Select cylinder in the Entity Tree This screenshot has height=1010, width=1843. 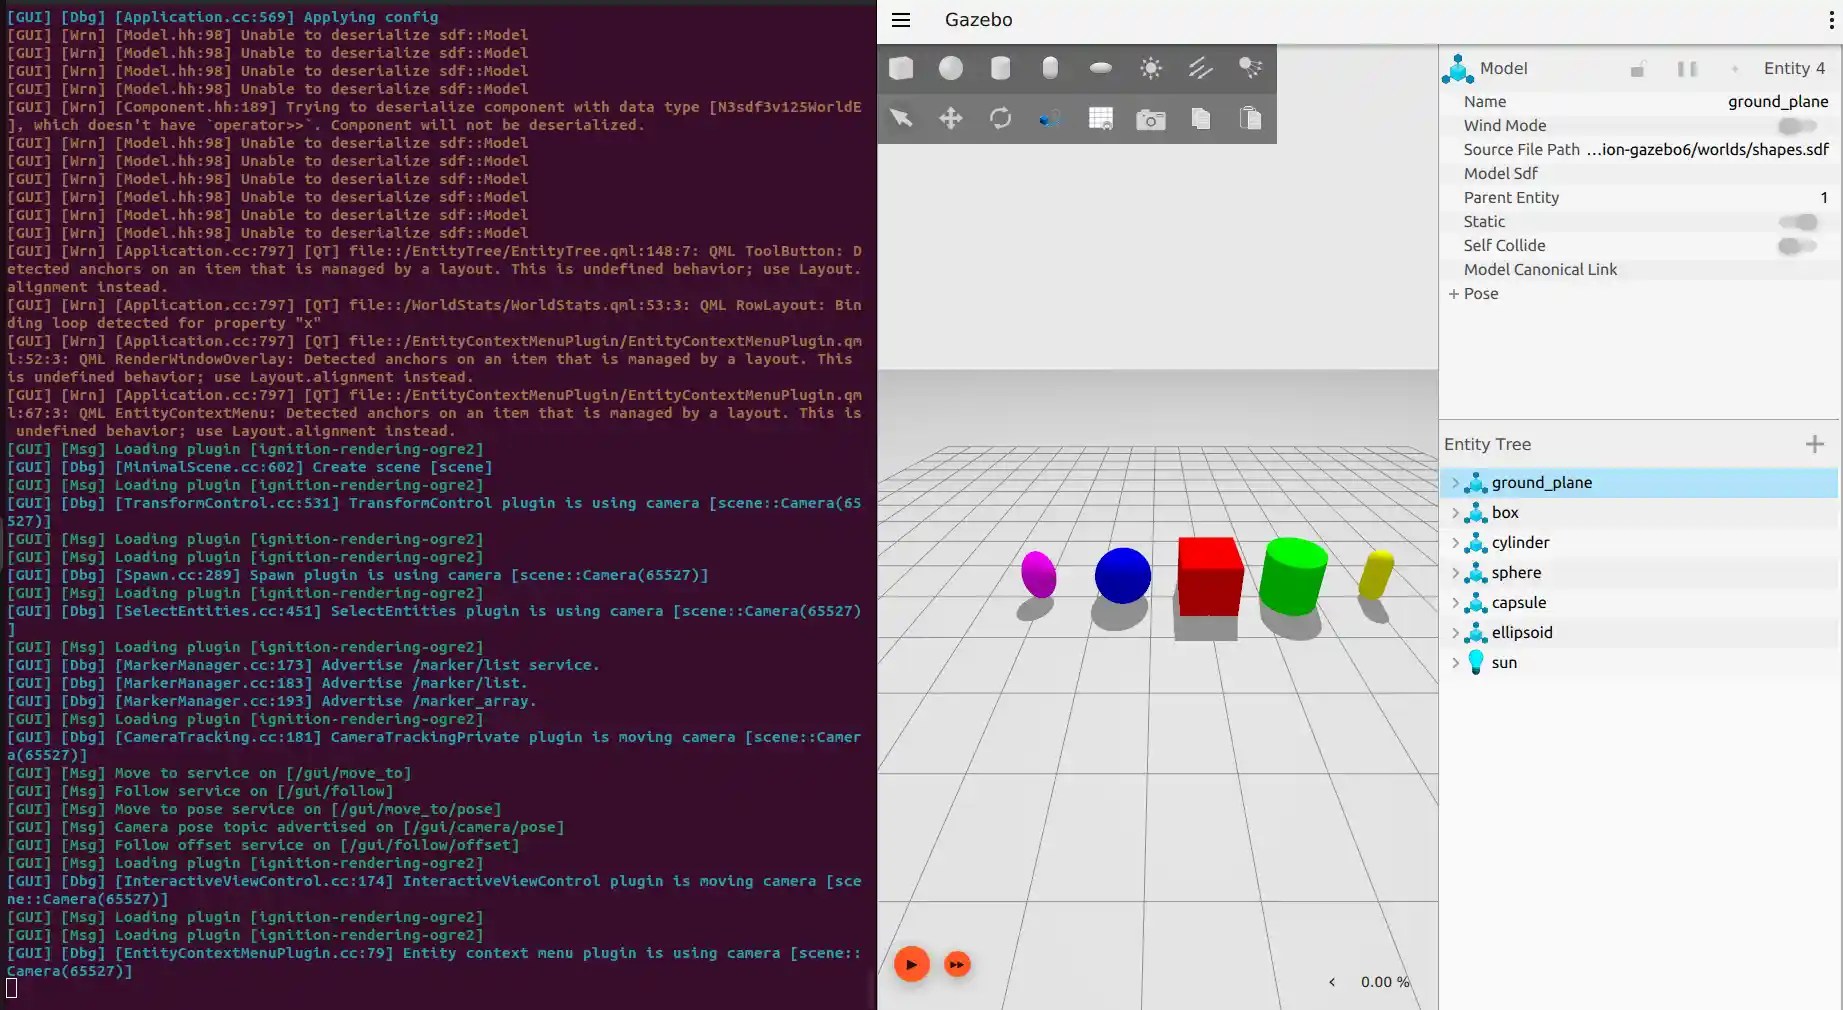(x=1639, y=543)
